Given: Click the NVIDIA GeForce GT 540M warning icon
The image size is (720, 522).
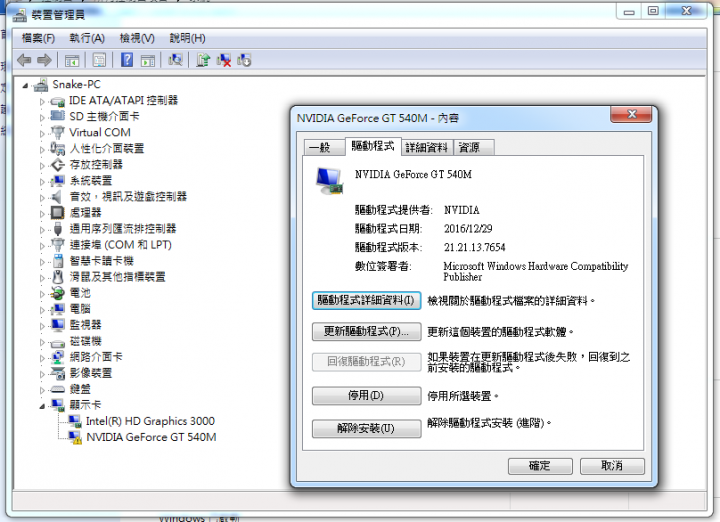Looking at the screenshot, I should click(x=74, y=438).
